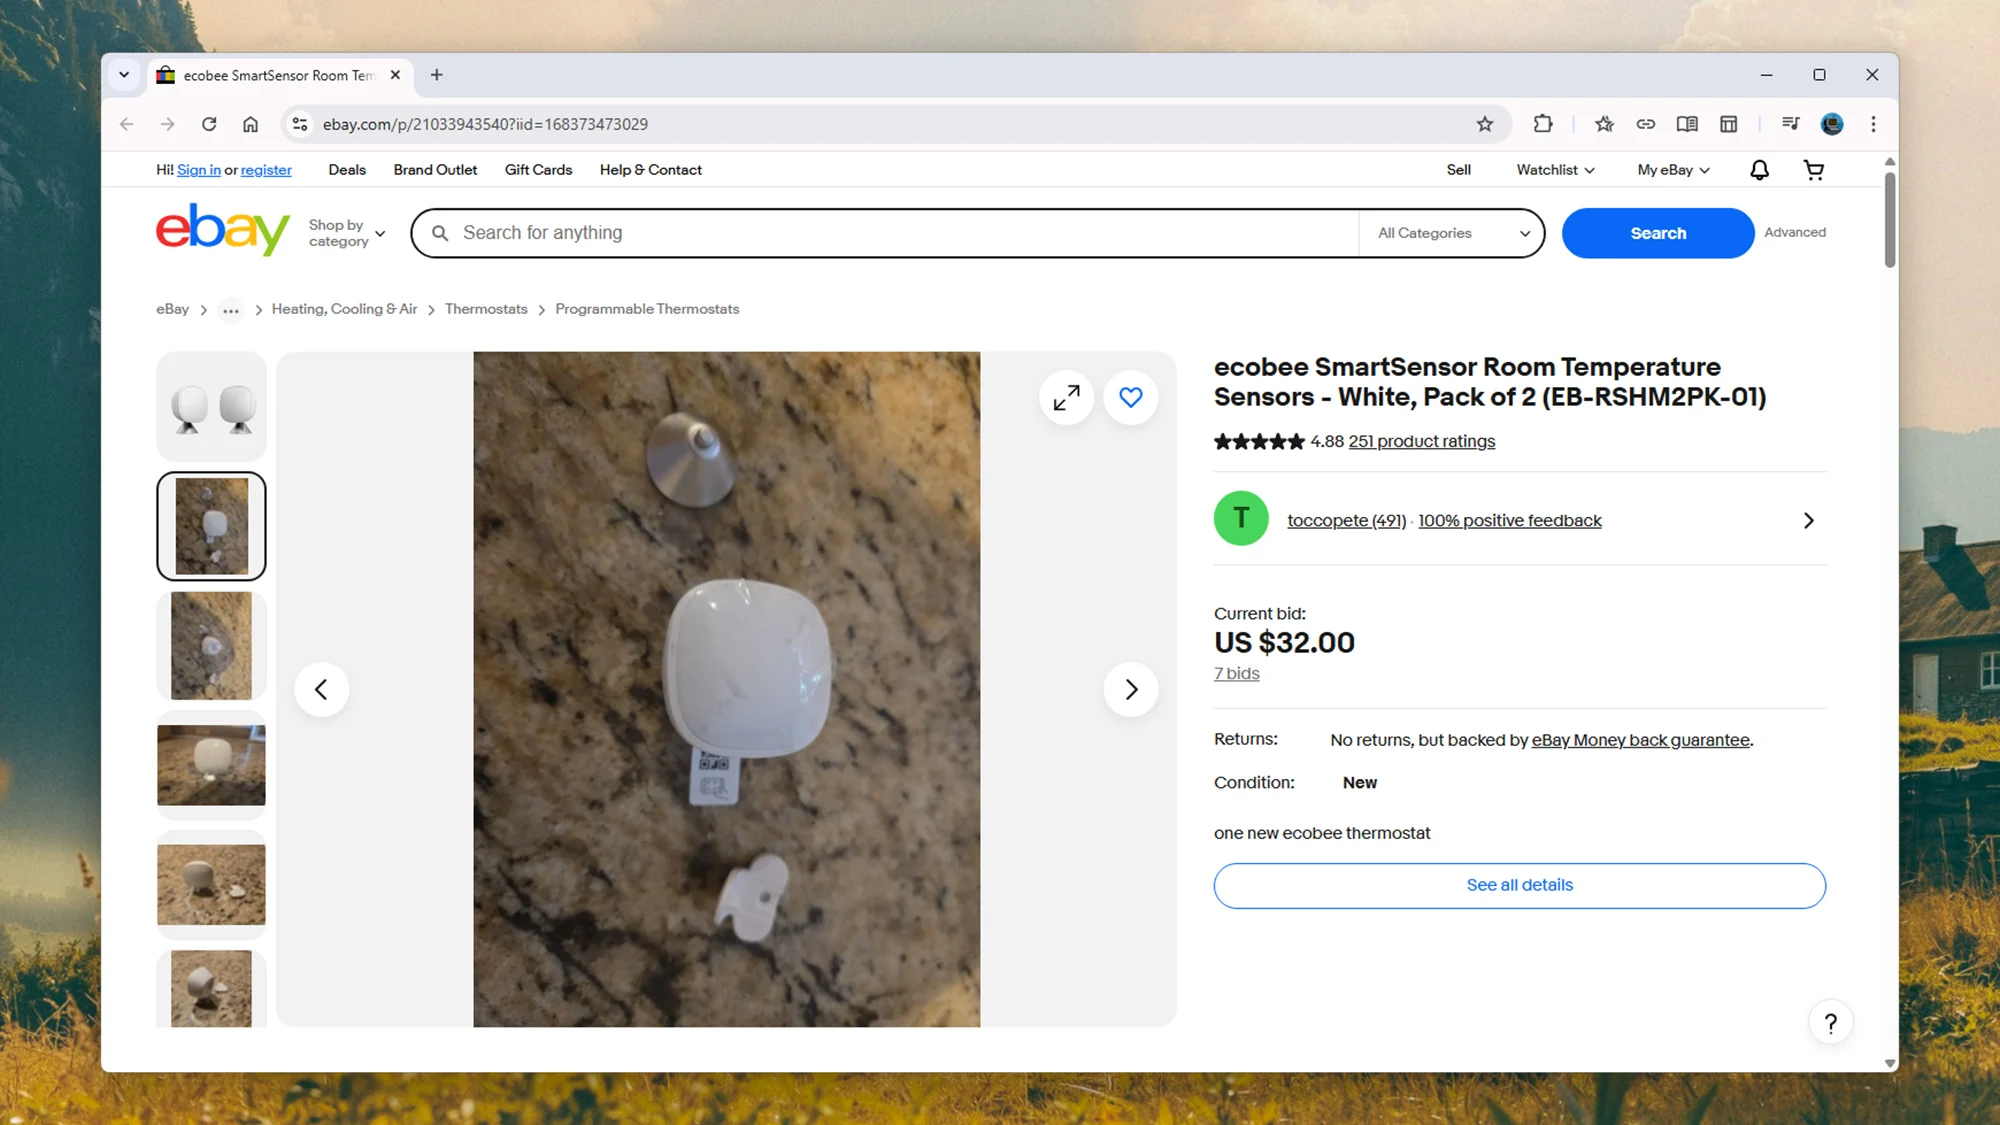Select the fifth product thumbnail

point(211,884)
